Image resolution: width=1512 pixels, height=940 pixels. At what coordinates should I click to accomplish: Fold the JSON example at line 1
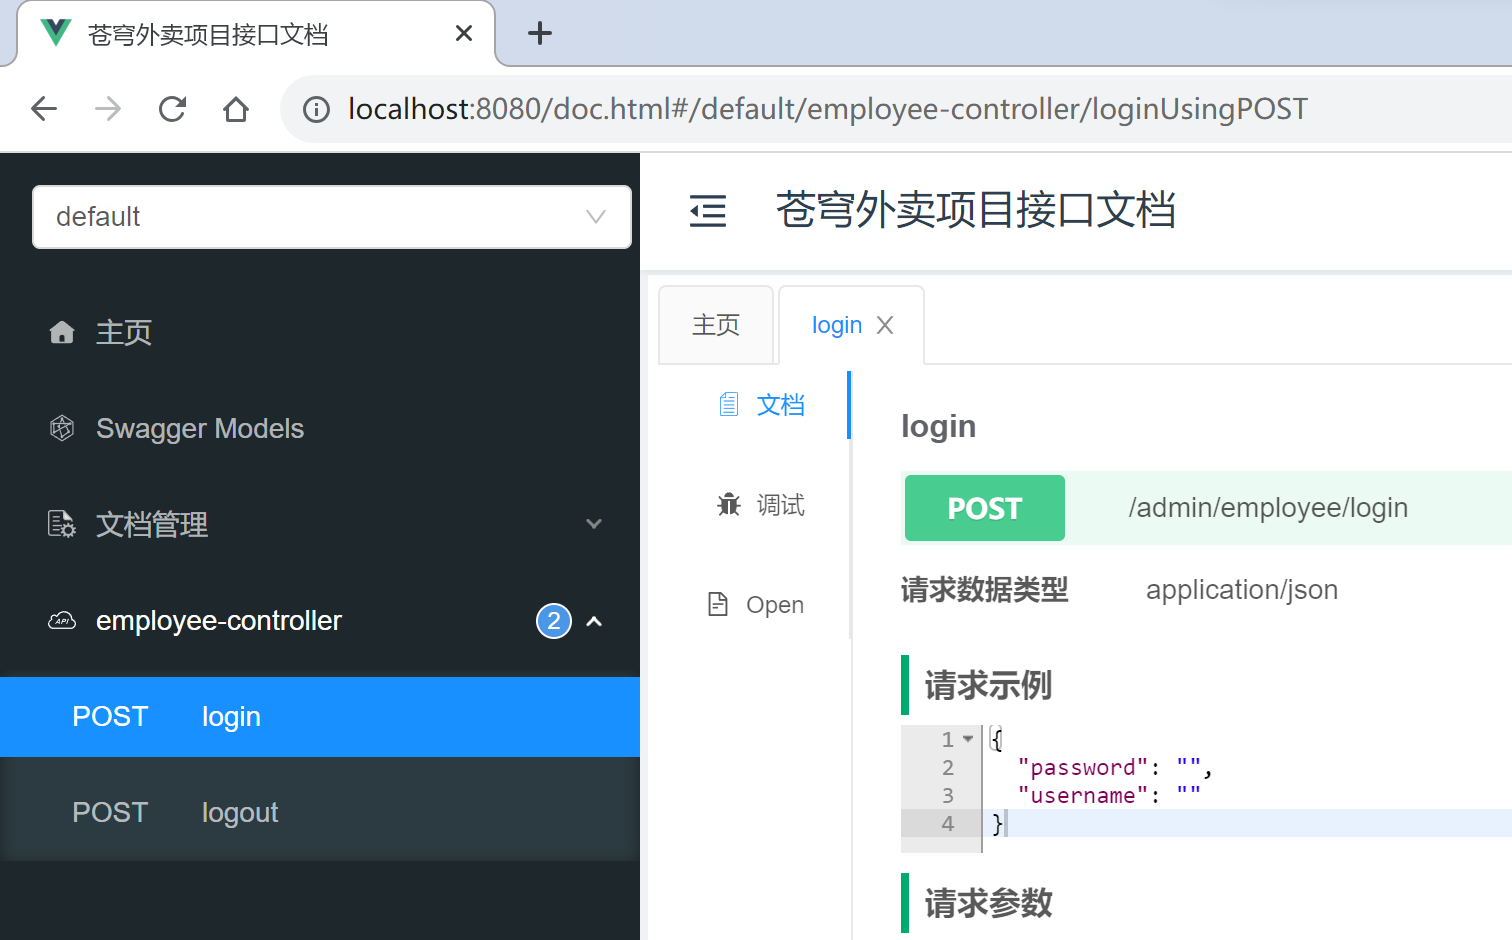pos(968,739)
